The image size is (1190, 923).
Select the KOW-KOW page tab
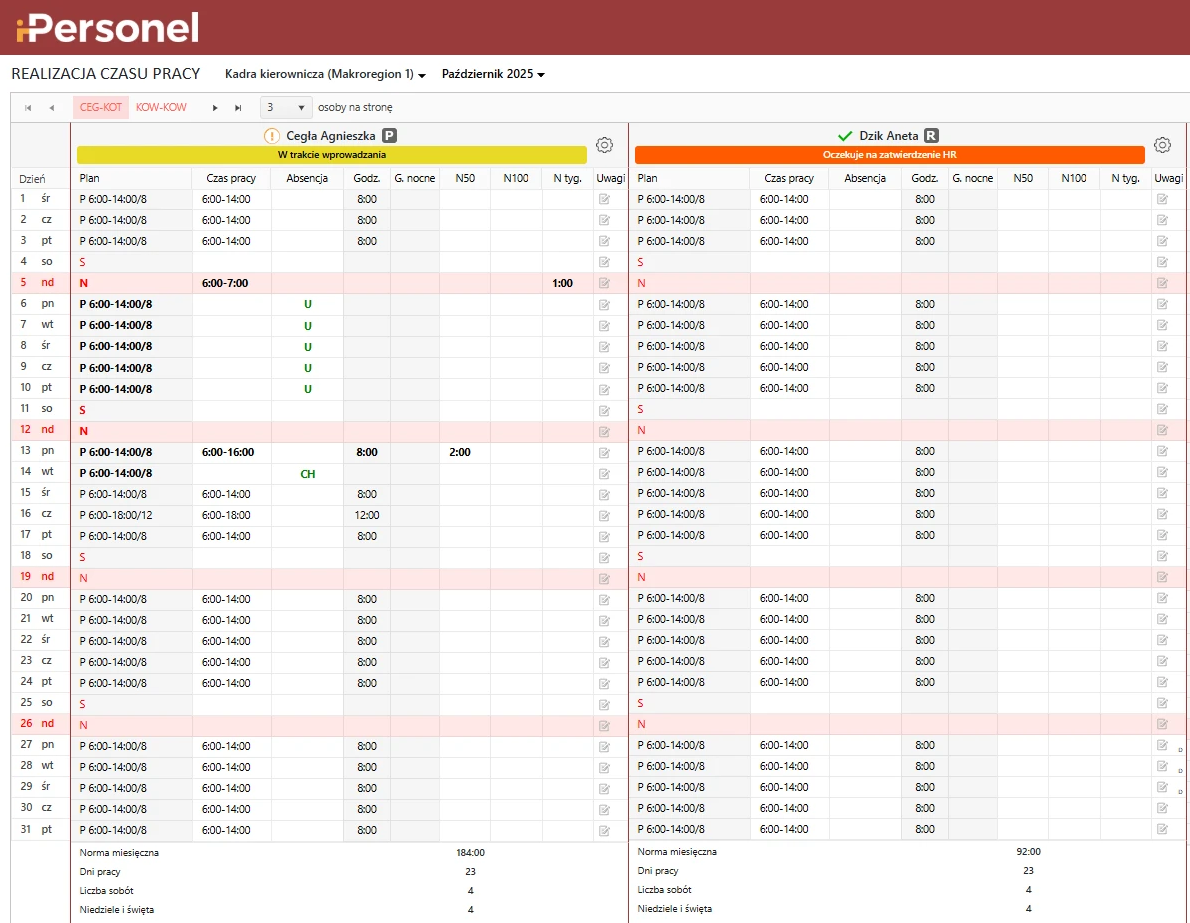tap(161, 108)
